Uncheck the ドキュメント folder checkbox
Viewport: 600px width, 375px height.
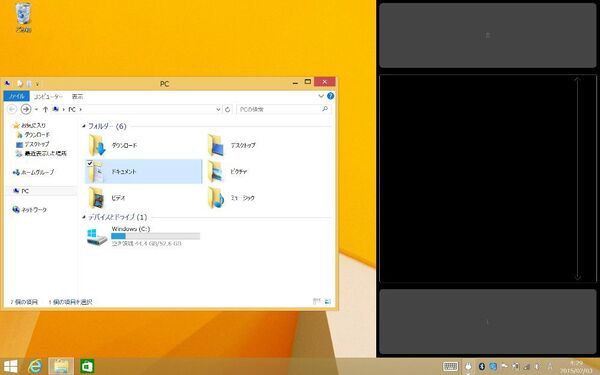click(x=90, y=163)
